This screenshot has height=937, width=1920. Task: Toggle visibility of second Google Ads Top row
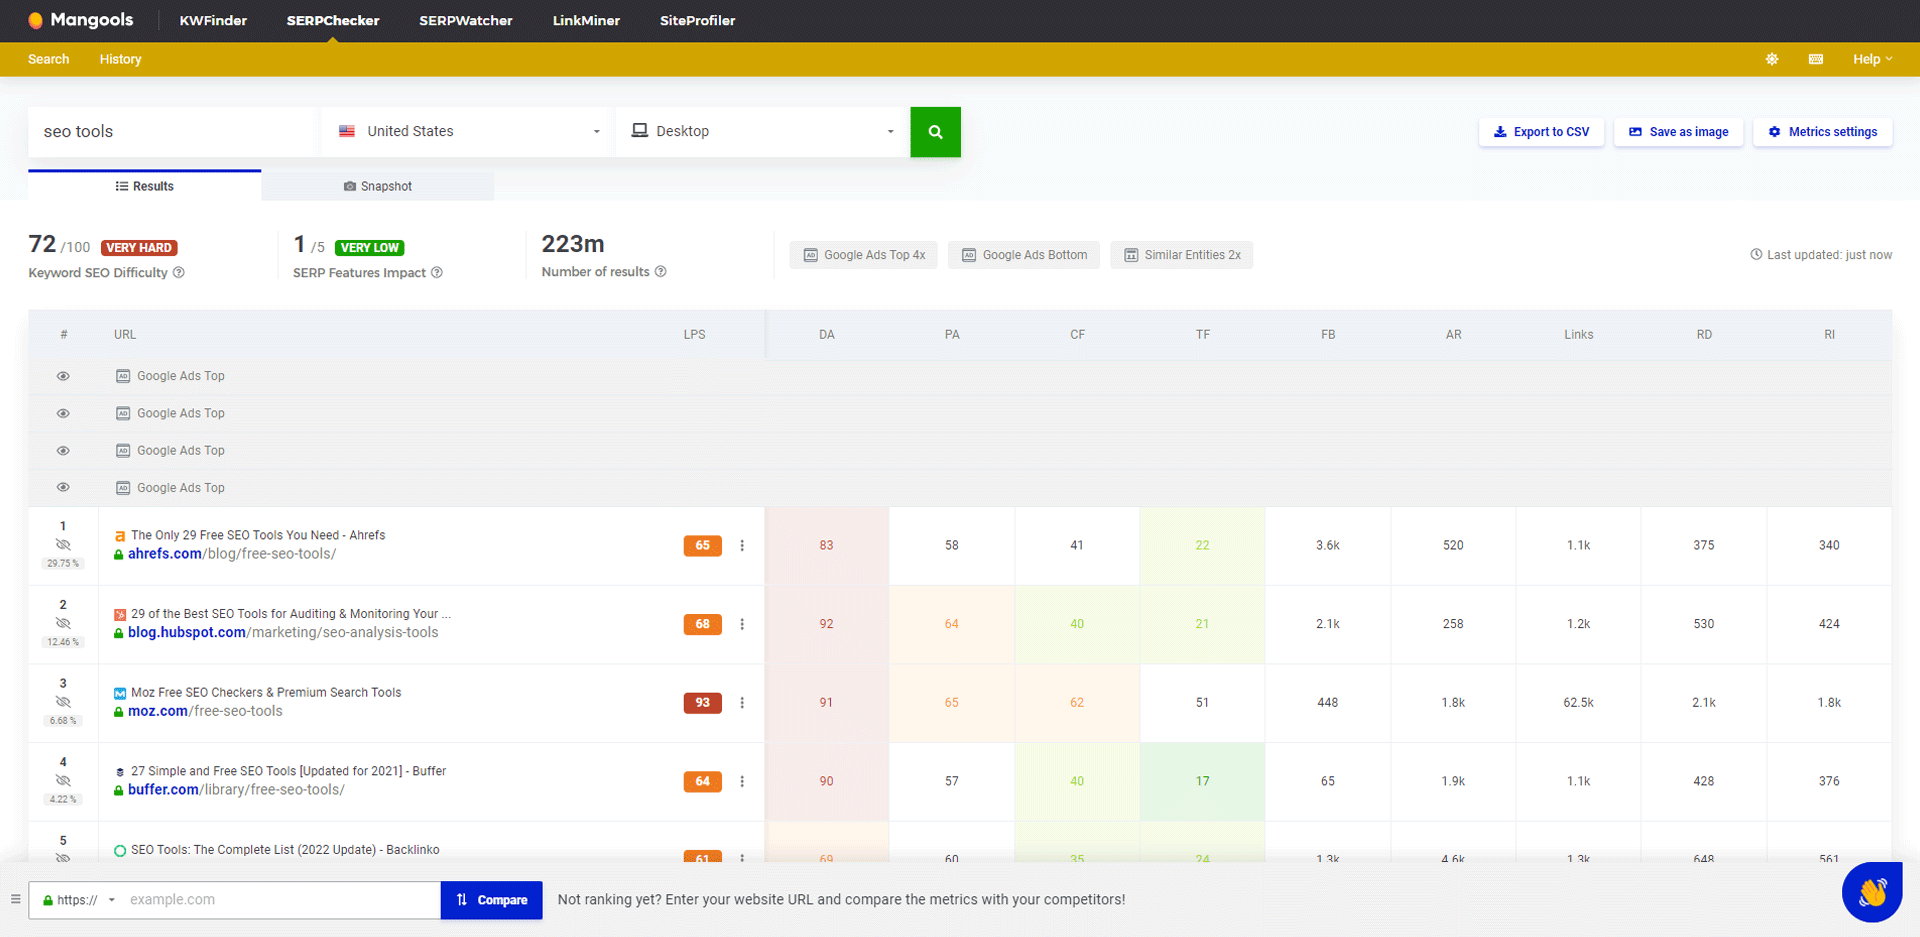tap(63, 413)
